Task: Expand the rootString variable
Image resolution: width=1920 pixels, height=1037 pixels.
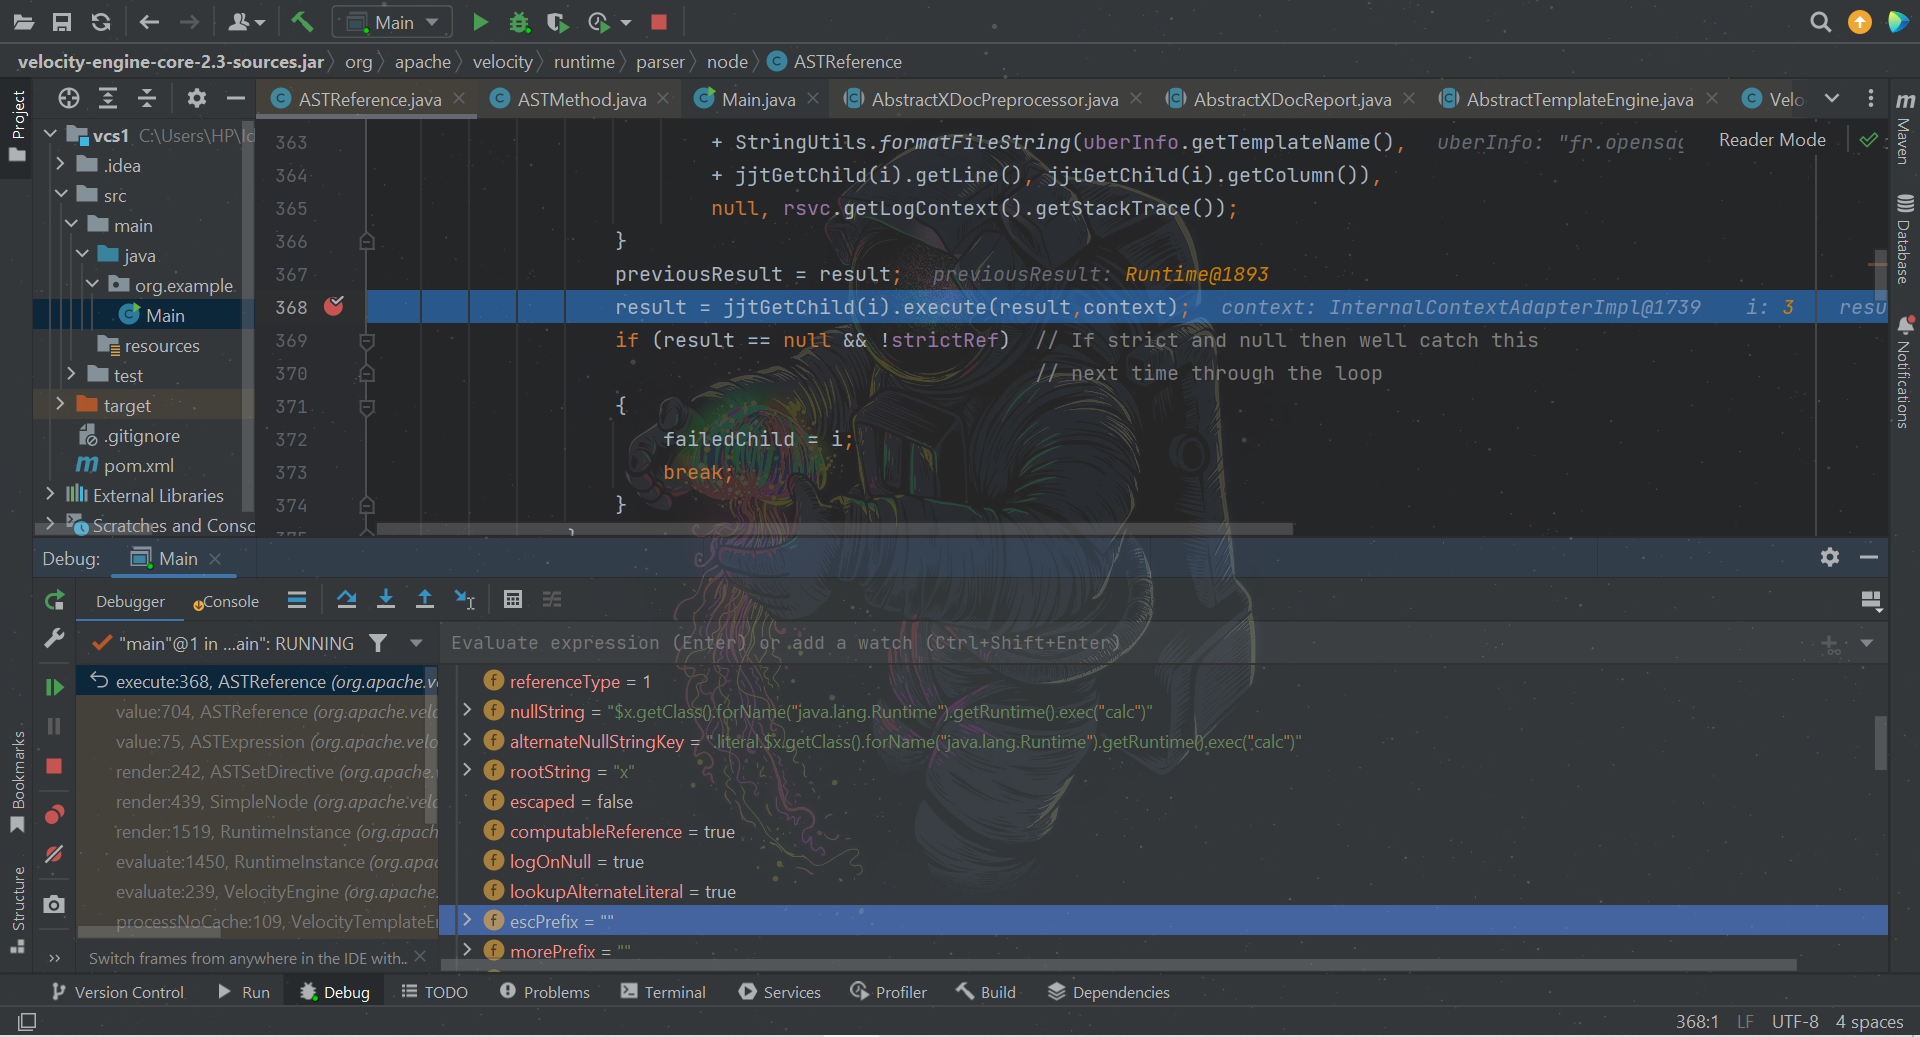Action: (467, 770)
